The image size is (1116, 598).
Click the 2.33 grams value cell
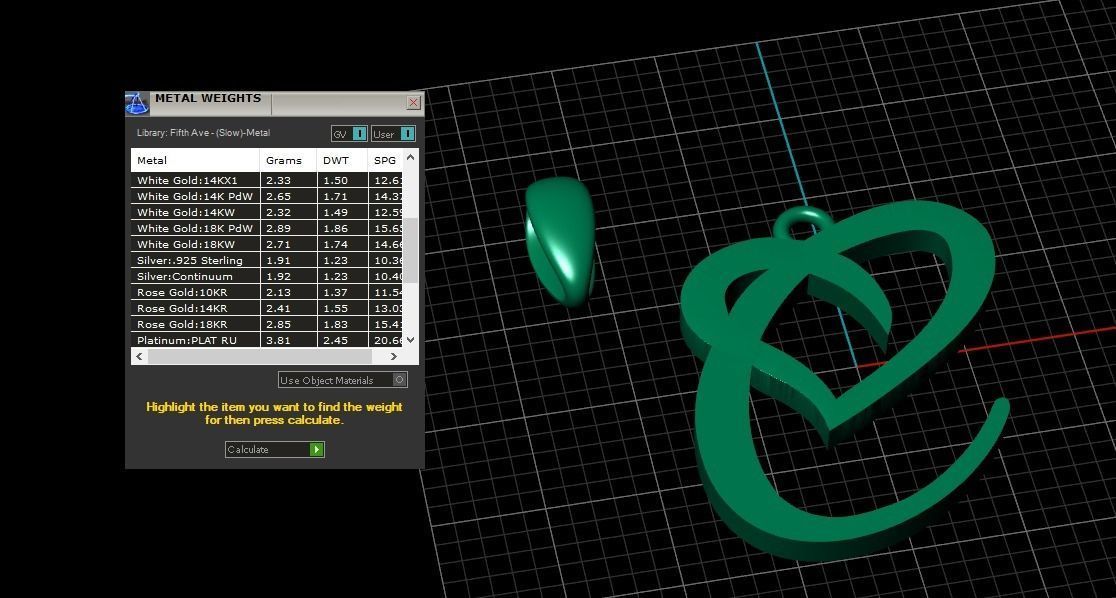coord(288,180)
